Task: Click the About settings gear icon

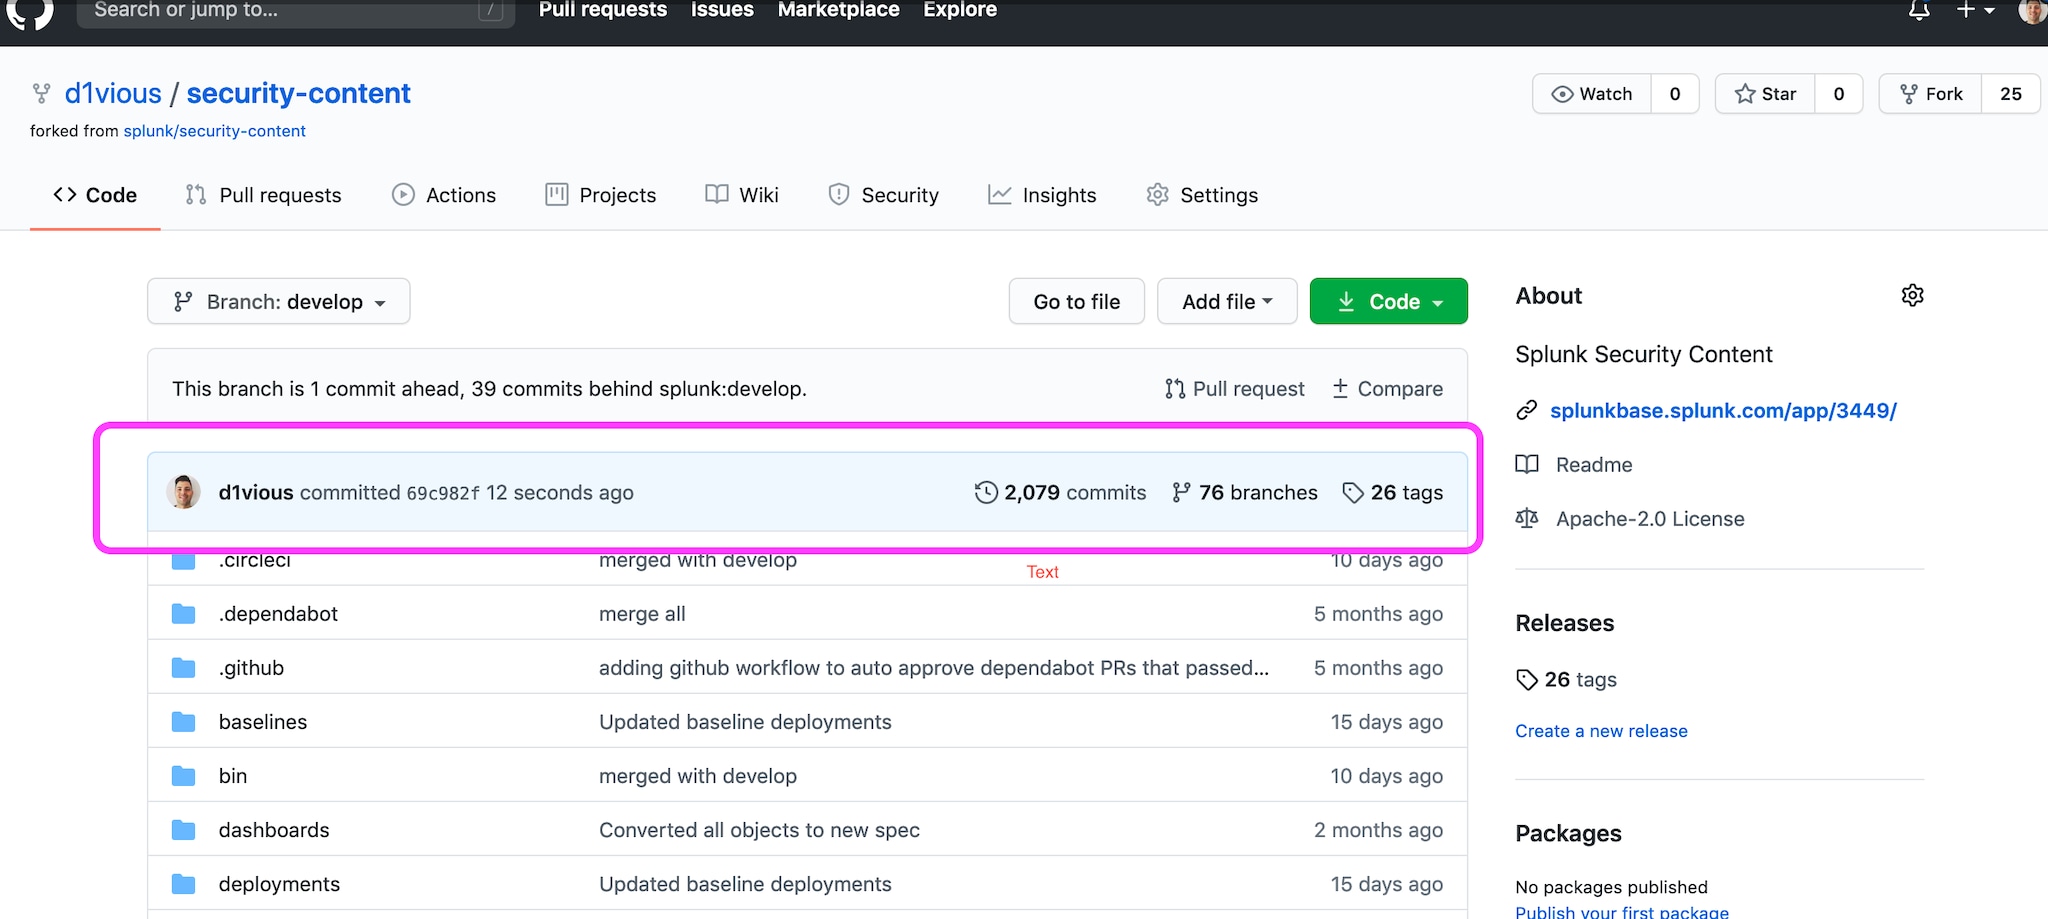Action: (x=1912, y=295)
